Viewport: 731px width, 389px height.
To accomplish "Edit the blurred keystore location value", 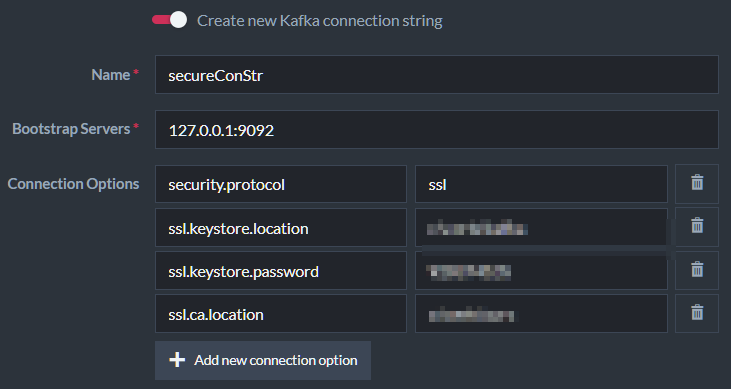I will pos(541,228).
